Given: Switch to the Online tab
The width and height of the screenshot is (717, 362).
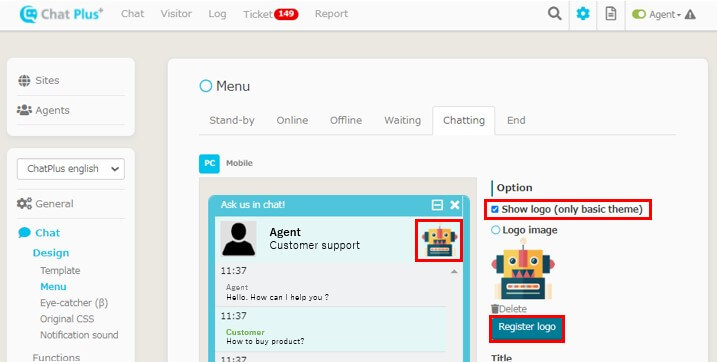Looking at the screenshot, I should click(x=292, y=120).
